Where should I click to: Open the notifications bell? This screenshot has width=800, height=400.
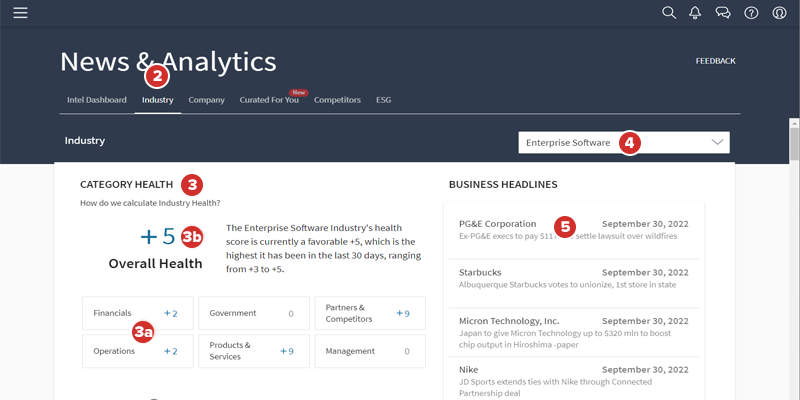[696, 13]
